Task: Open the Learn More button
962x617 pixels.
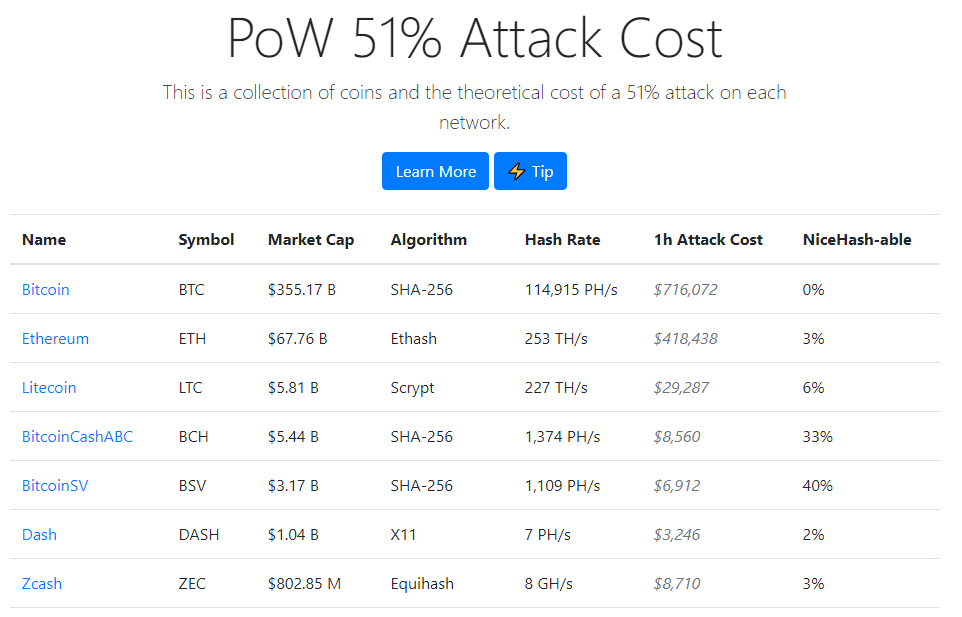Action: (x=435, y=171)
